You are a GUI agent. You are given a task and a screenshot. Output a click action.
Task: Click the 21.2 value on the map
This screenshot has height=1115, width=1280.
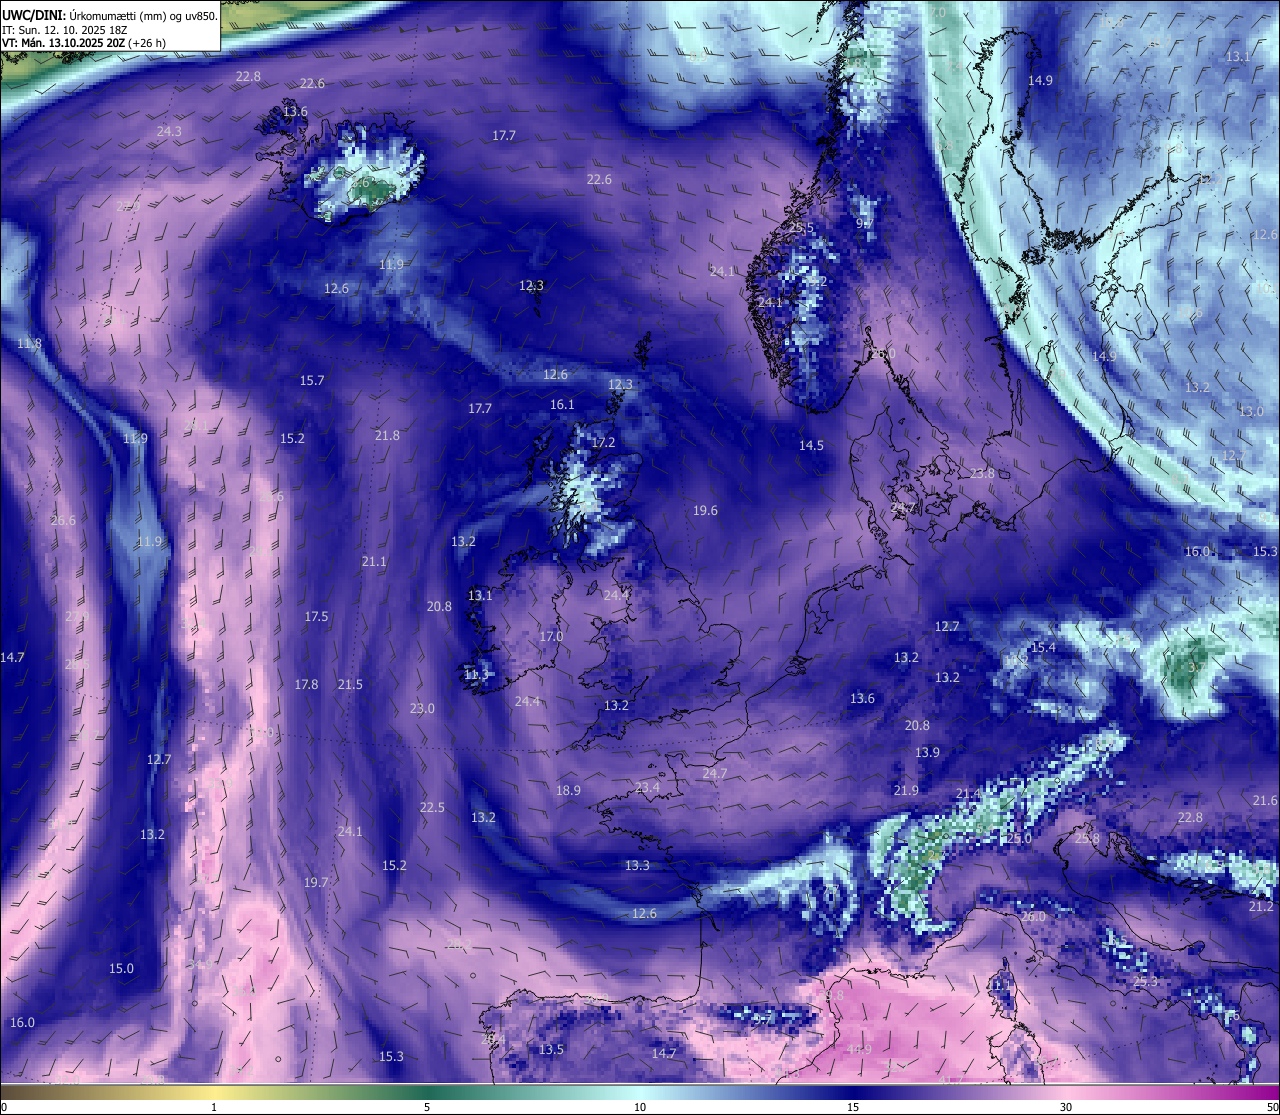pos(1261,906)
